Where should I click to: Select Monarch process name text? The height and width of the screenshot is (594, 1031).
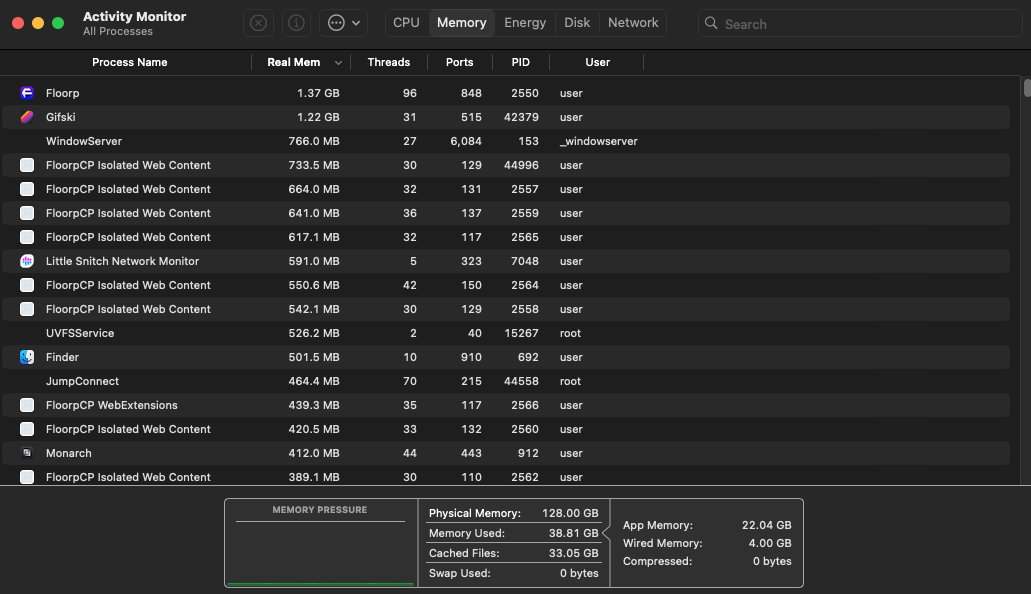pos(68,453)
